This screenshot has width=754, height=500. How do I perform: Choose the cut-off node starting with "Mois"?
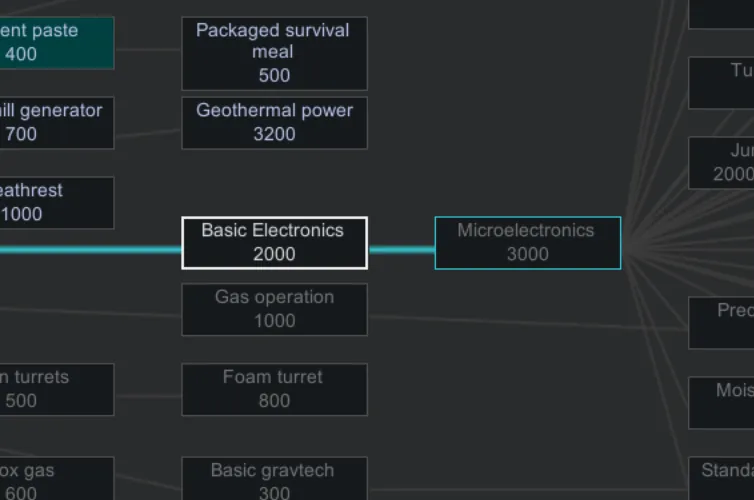click(x=722, y=402)
